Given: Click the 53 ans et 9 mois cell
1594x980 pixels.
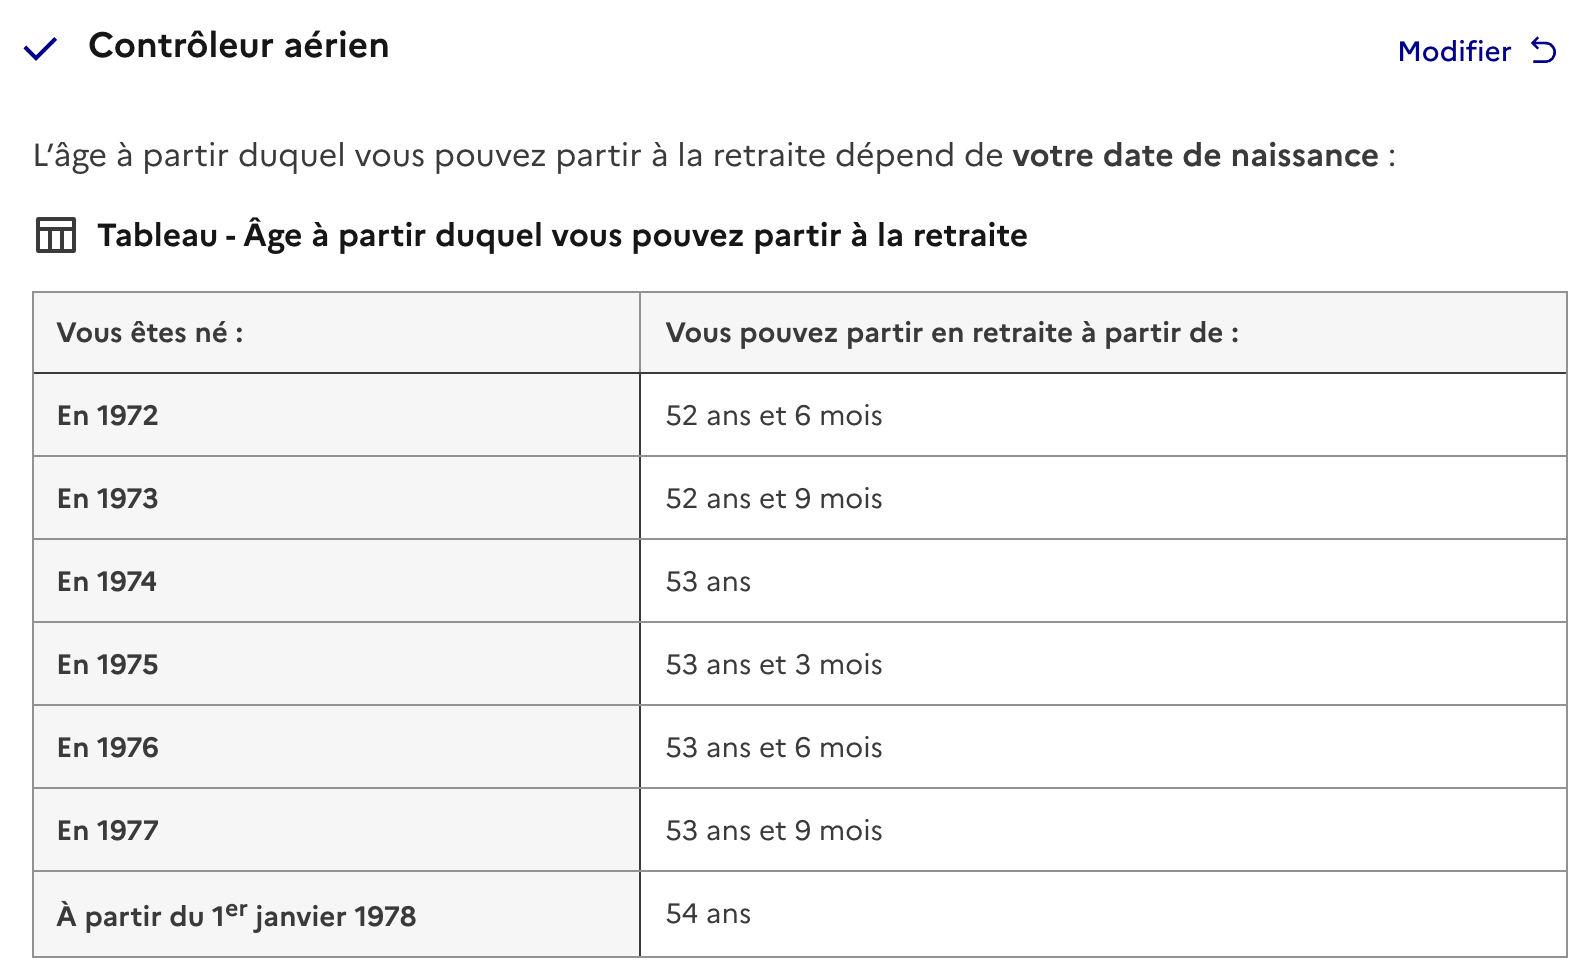Looking at the screenshot, I should click(1103, 830).
